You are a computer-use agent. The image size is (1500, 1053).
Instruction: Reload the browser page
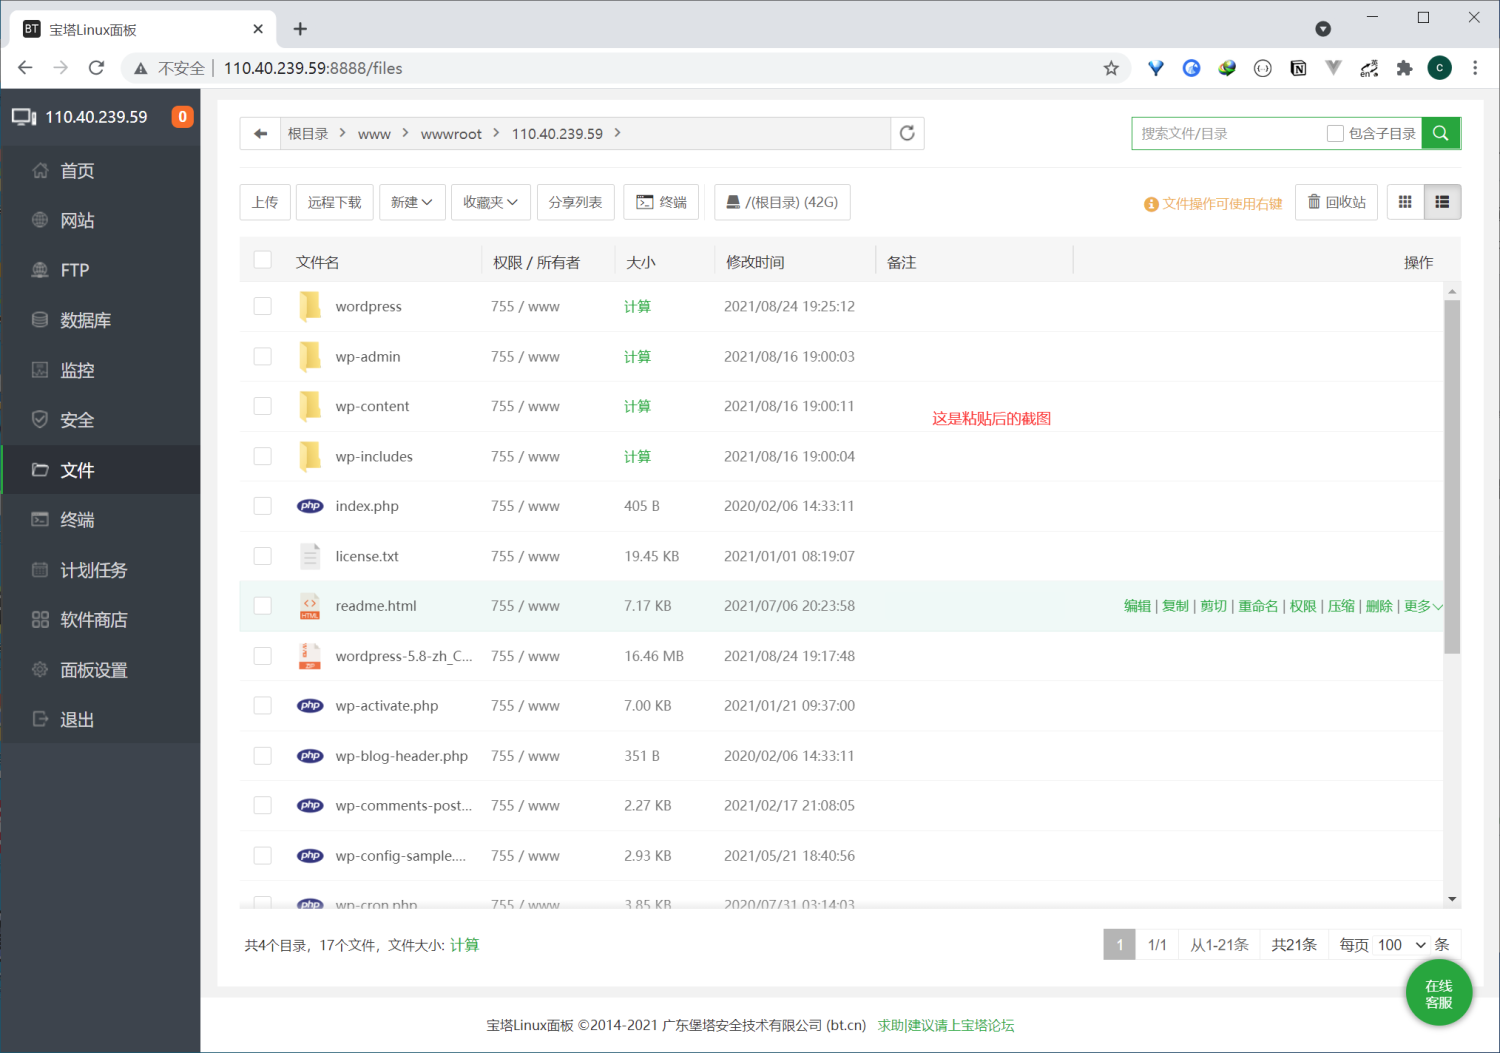click(96, 68)
